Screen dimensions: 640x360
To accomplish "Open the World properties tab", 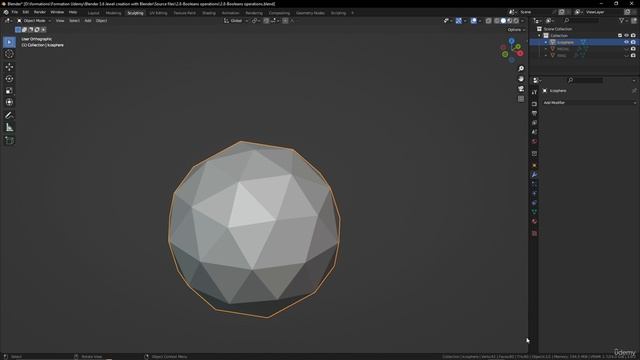I will (x=534, y=142).
